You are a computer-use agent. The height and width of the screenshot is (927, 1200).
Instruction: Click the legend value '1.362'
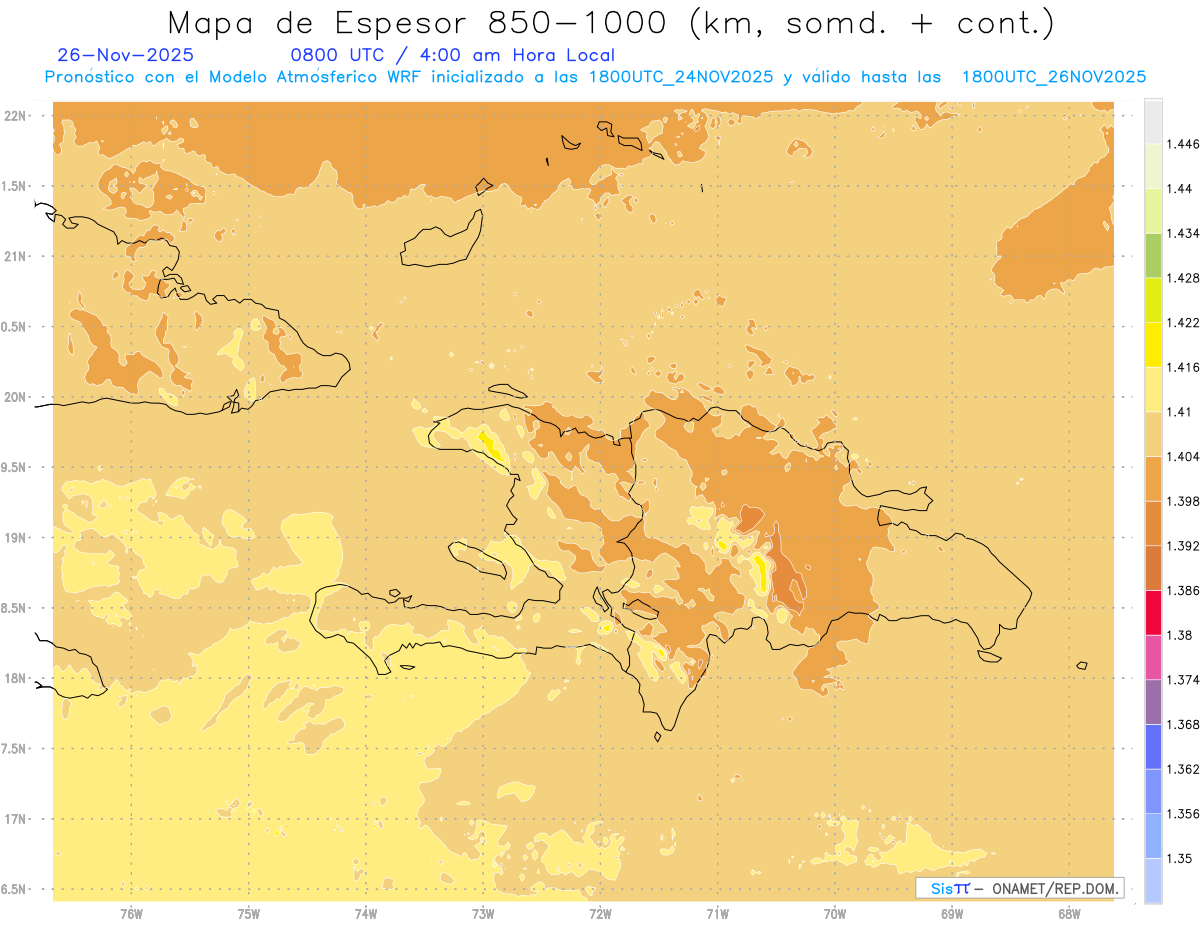click(1183, 769)
